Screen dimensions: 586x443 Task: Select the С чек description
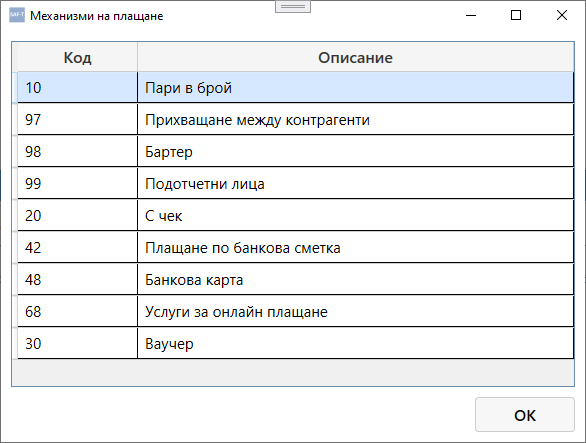[355, 216]
